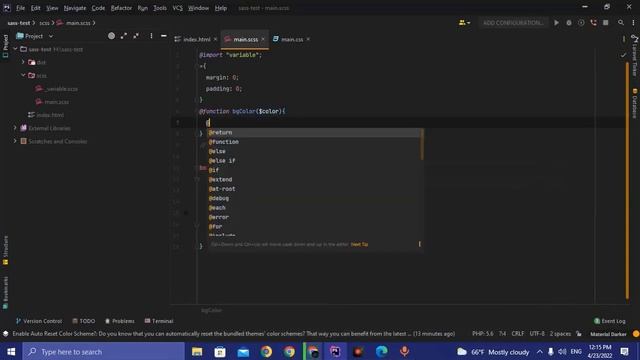Select _variable.scss in project tree
The width and height of the screenshot is (640, 360).
pos(57,89)
